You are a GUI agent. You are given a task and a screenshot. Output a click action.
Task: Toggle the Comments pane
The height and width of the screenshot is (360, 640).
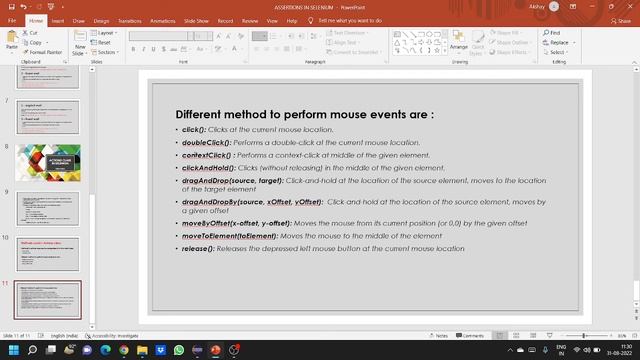point(470,336)
